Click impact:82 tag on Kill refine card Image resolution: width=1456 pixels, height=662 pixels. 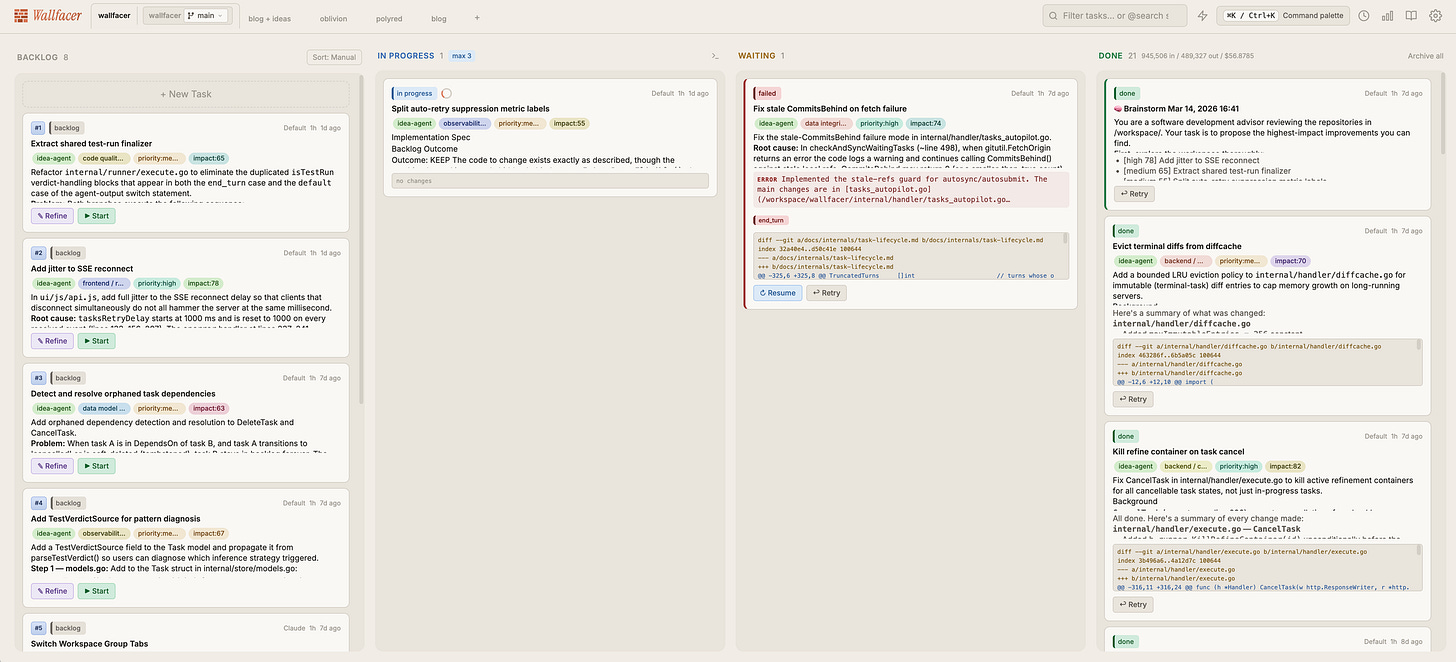pyautogui.click(x=1286, y=466)
